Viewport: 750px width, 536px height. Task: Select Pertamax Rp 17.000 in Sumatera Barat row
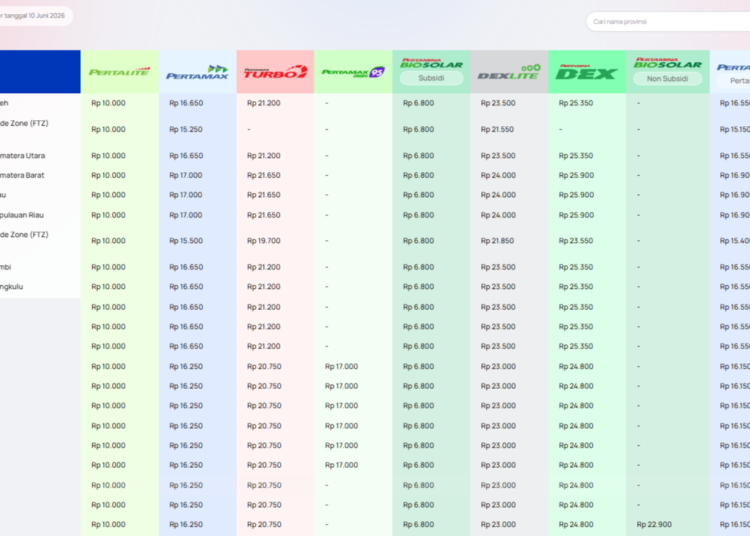pos(186,175)
